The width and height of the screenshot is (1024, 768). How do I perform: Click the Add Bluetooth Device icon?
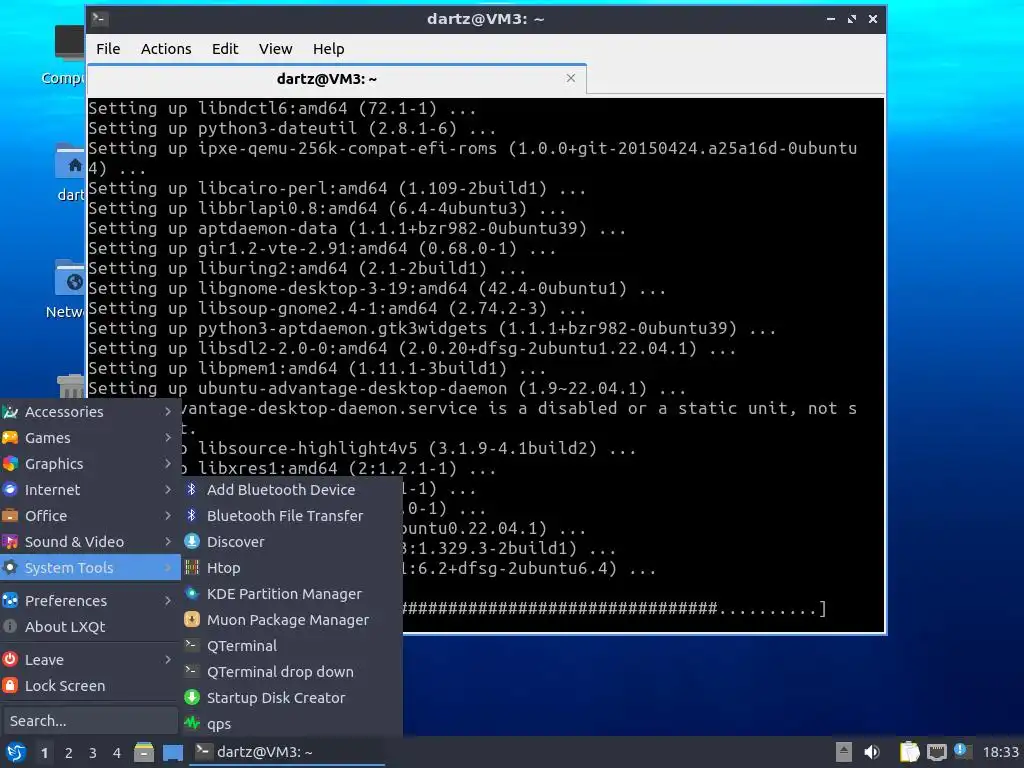[x=191, y=489]
